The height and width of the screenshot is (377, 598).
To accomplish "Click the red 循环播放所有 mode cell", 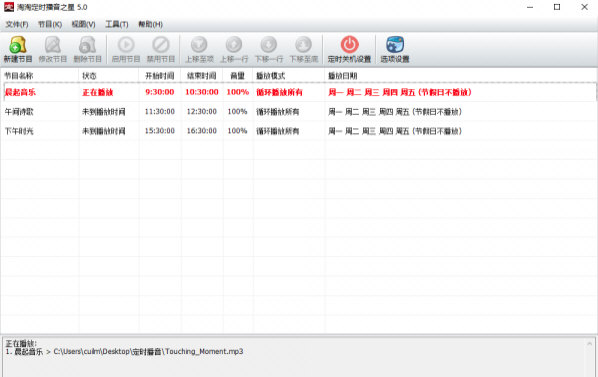I will [279, 92].
